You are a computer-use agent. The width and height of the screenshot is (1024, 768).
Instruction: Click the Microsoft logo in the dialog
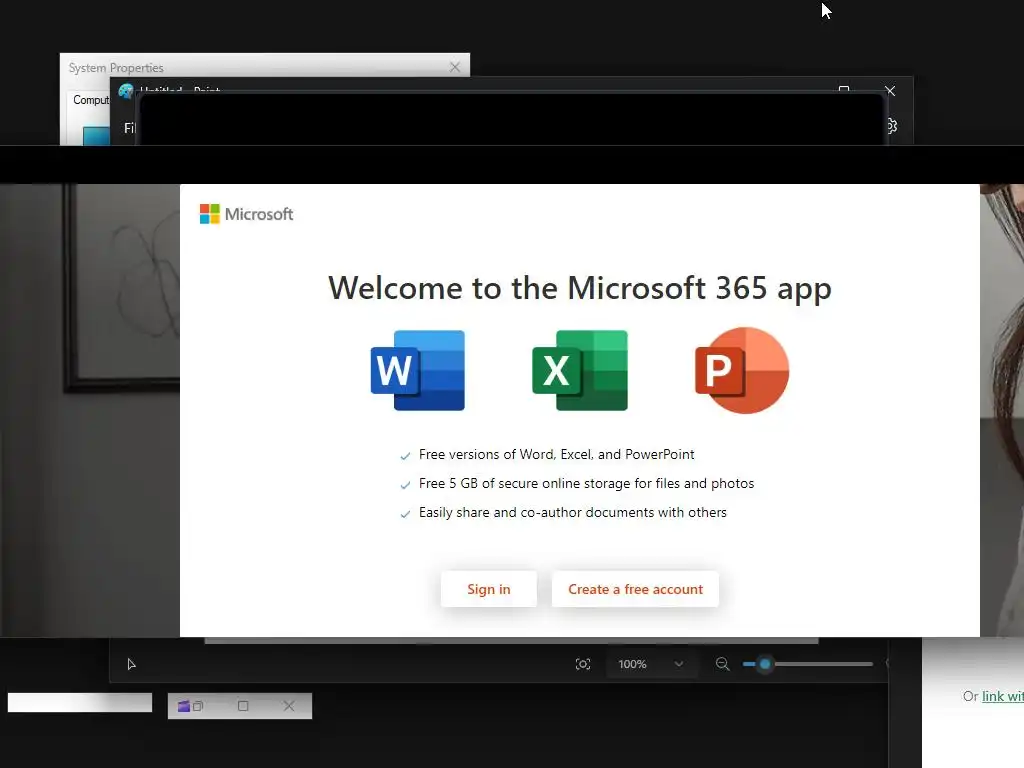[x=246, y=214]
